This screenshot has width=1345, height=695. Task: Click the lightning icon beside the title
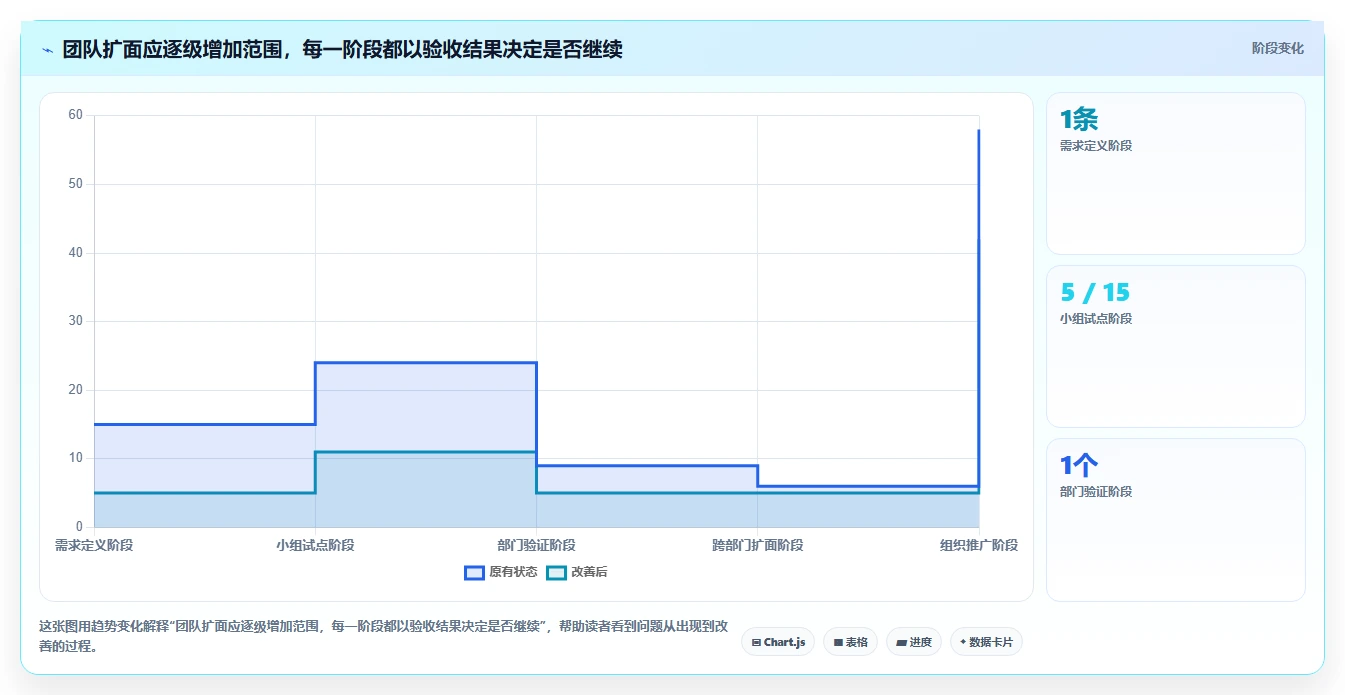47,49
